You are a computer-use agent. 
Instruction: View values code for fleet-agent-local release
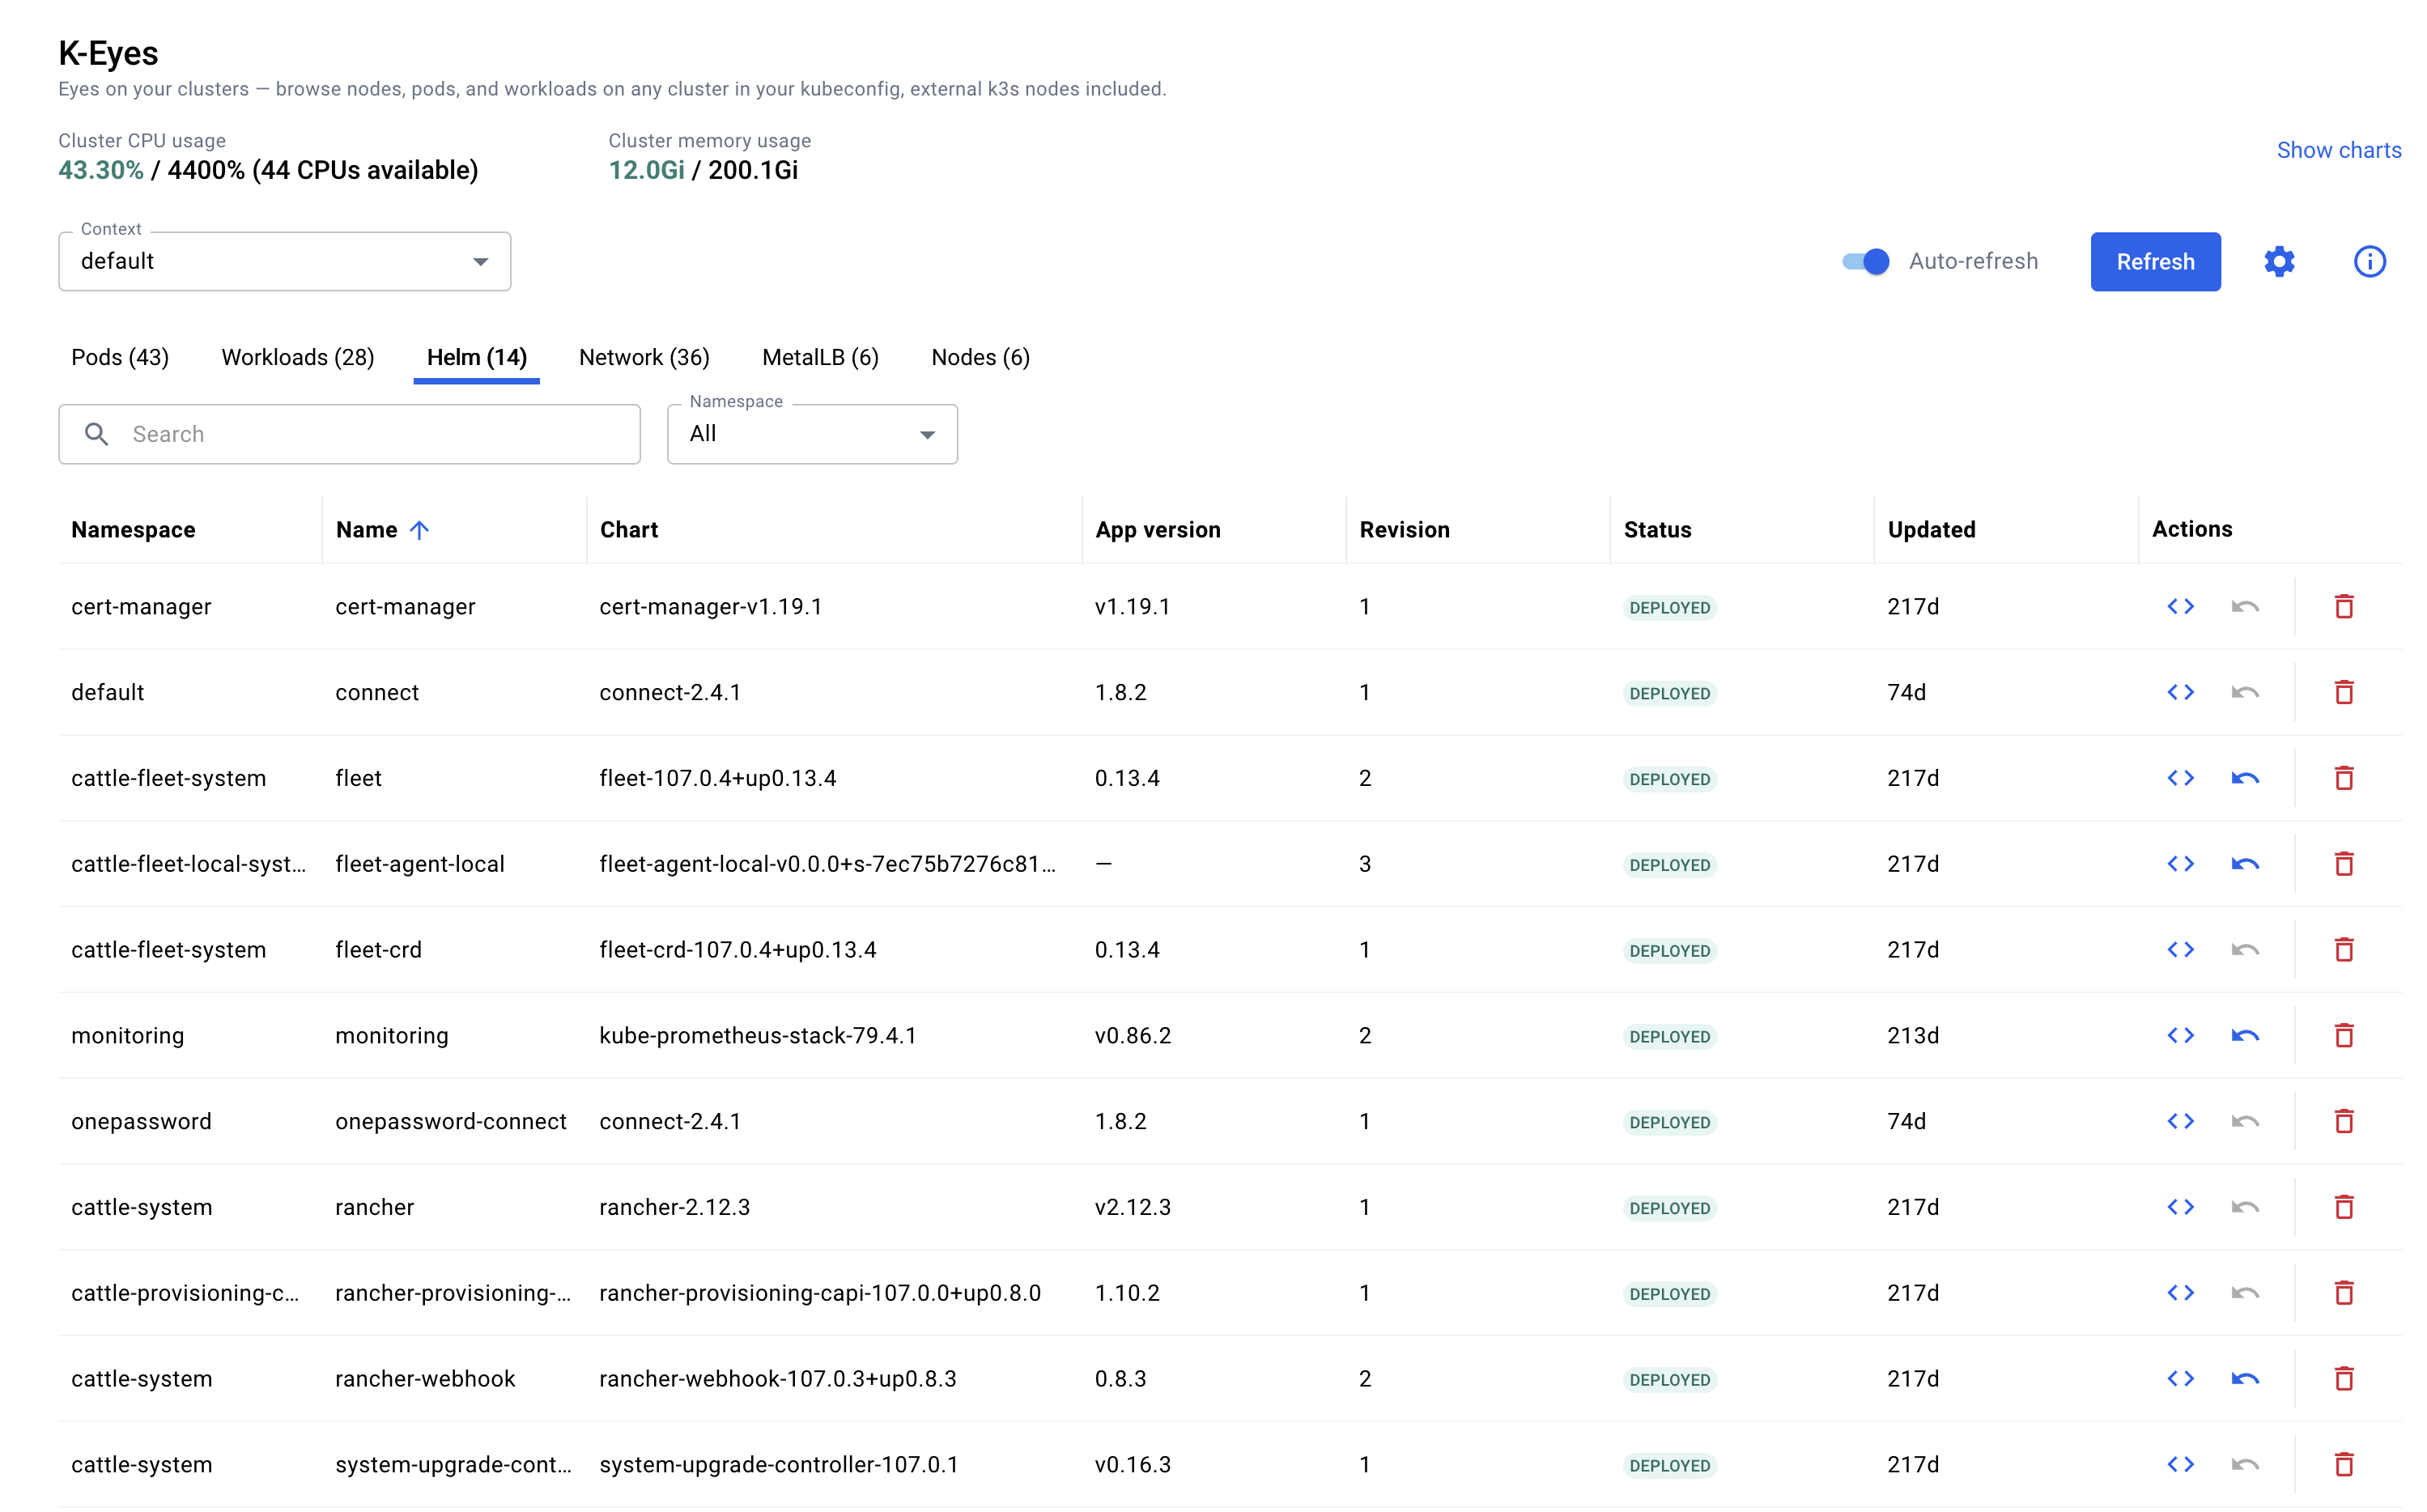click(2180, 864)
